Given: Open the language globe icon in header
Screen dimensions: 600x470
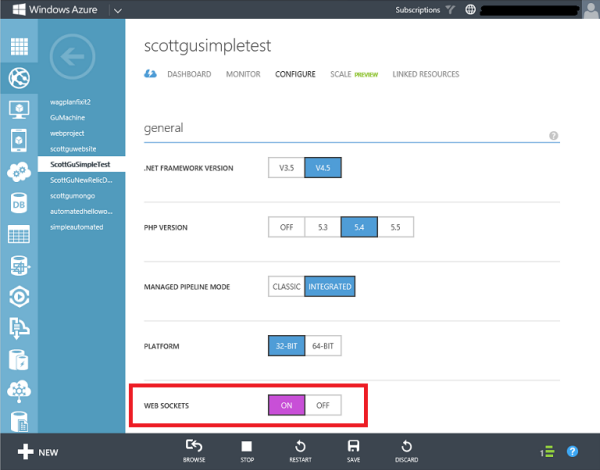Looking at the screenshot, I should (x=470, y=10).
